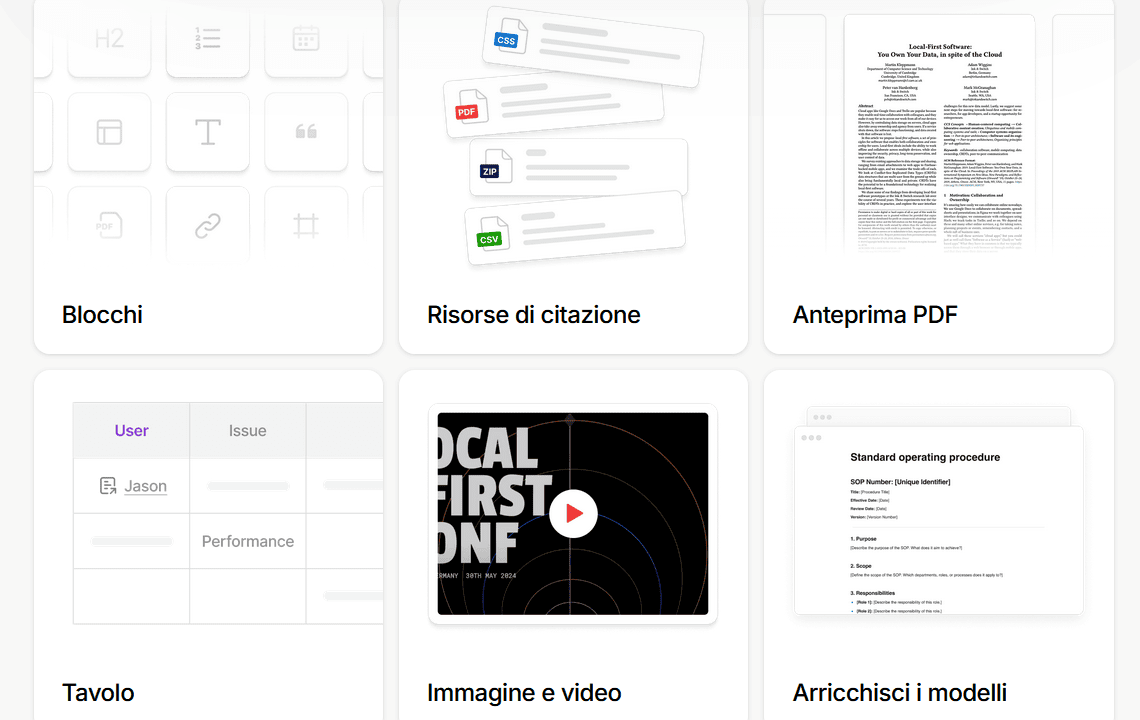The width and height of the screenshot is (1140, 720).
Task: Select the numbered list block icon
Action: (207, 39)
